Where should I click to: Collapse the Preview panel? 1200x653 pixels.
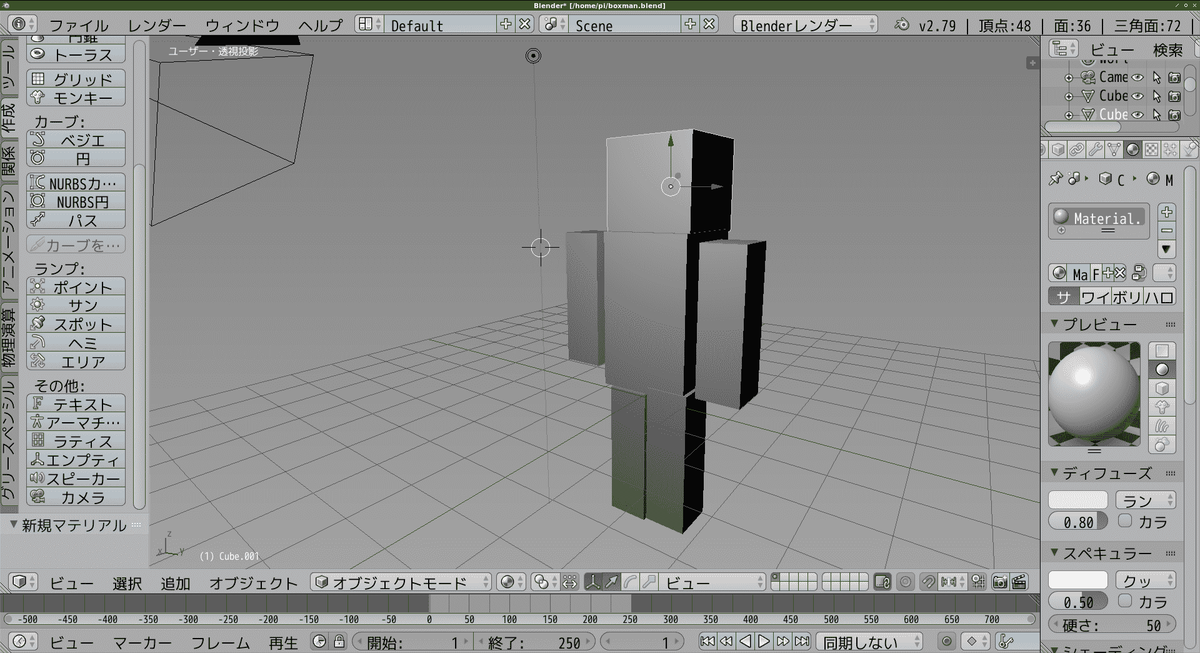(x=1055, y=325)
